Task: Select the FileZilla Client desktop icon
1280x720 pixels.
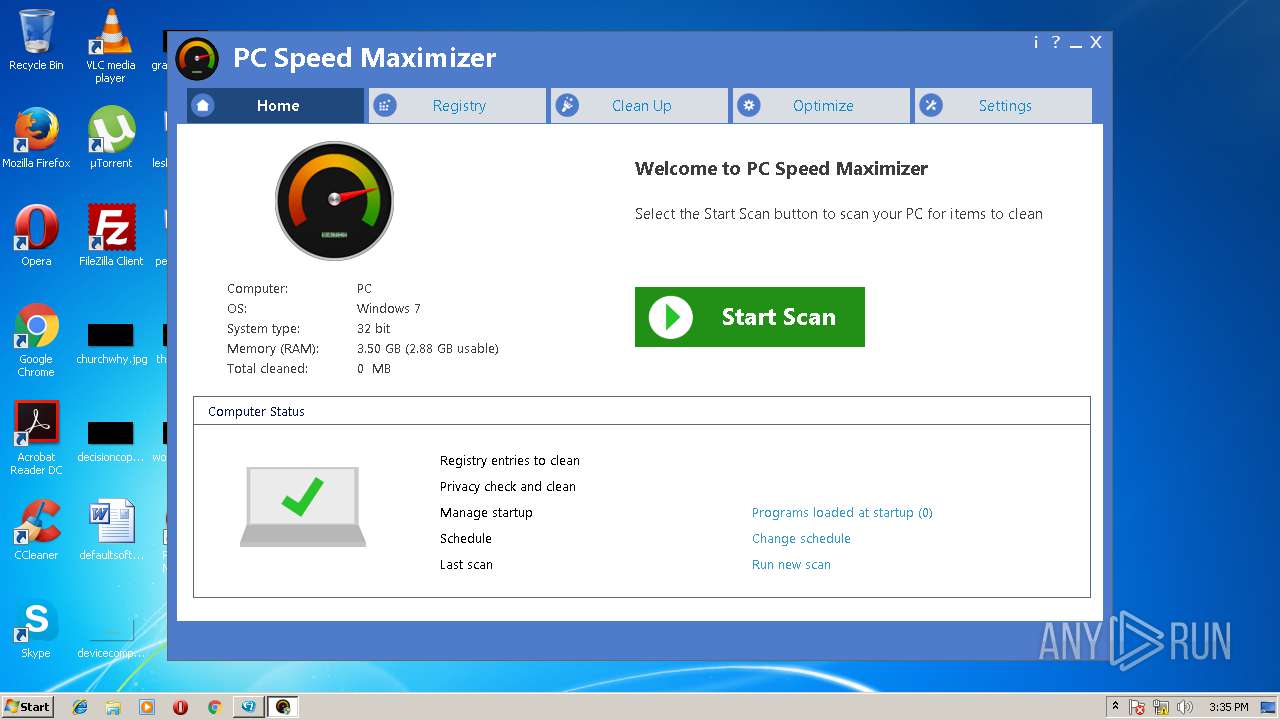Action: [x=111, y=236]
